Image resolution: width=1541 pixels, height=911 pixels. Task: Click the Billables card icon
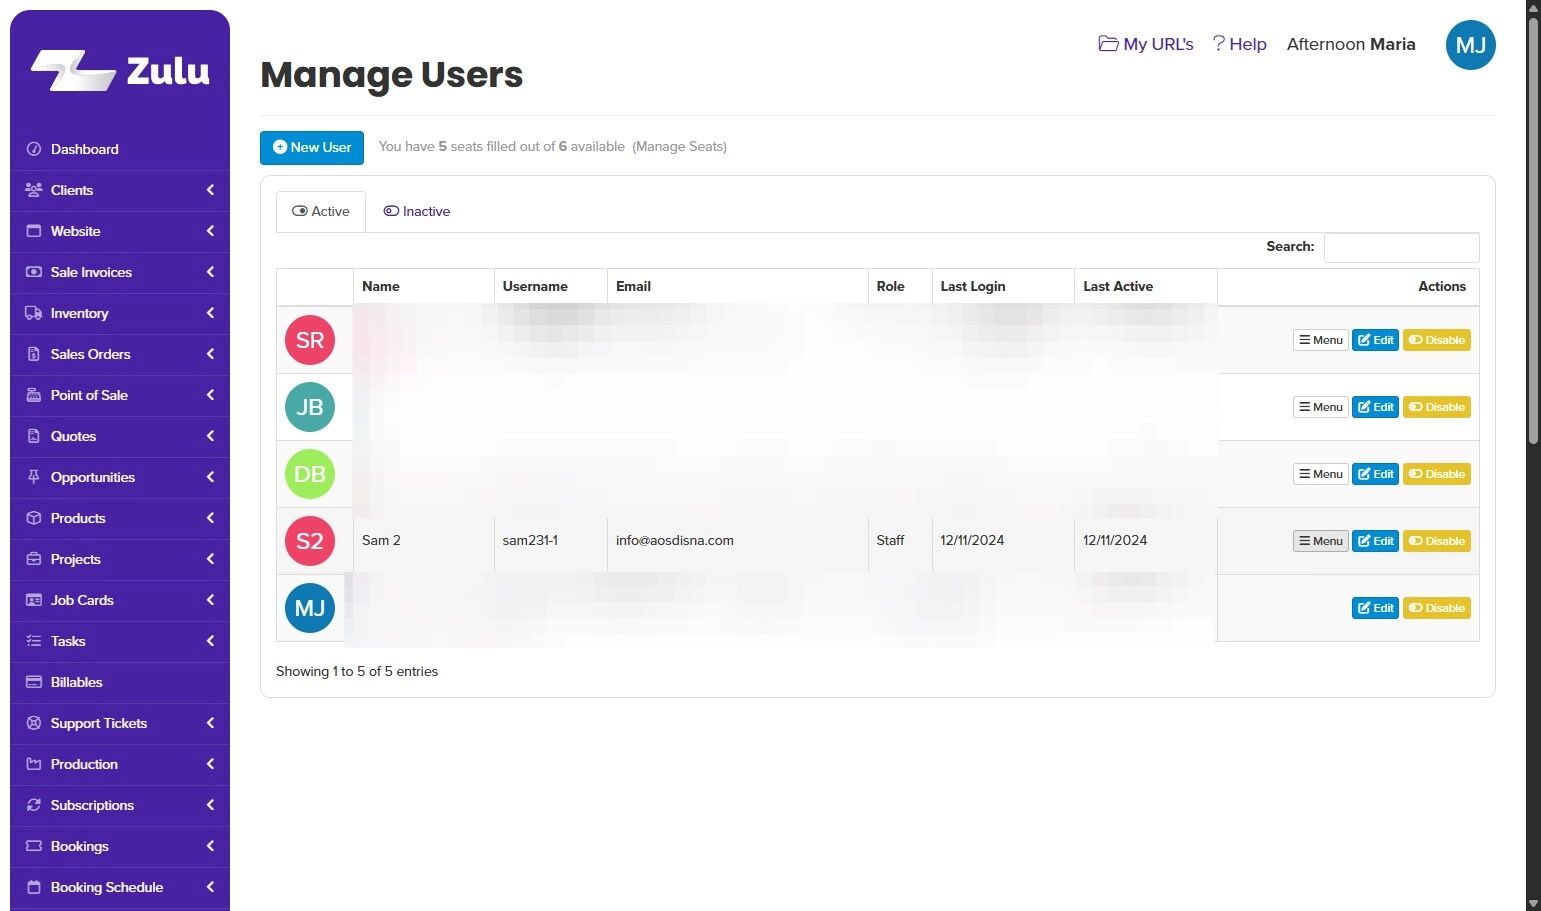coord(33,682)
